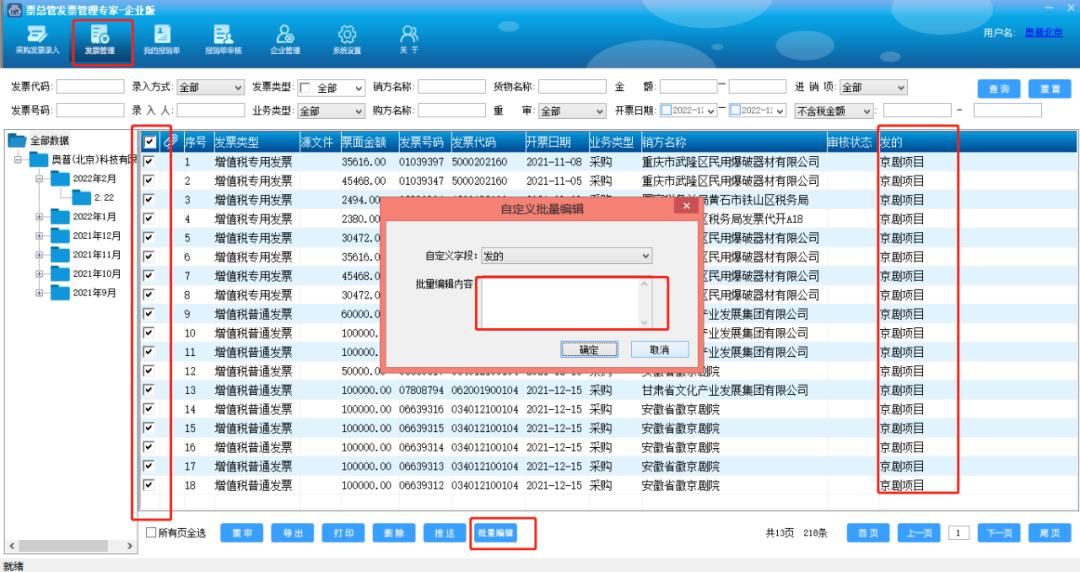Click scroll-right arrow of tree panel
This screenshot has width=1080, height=572.
coord(129,545)
